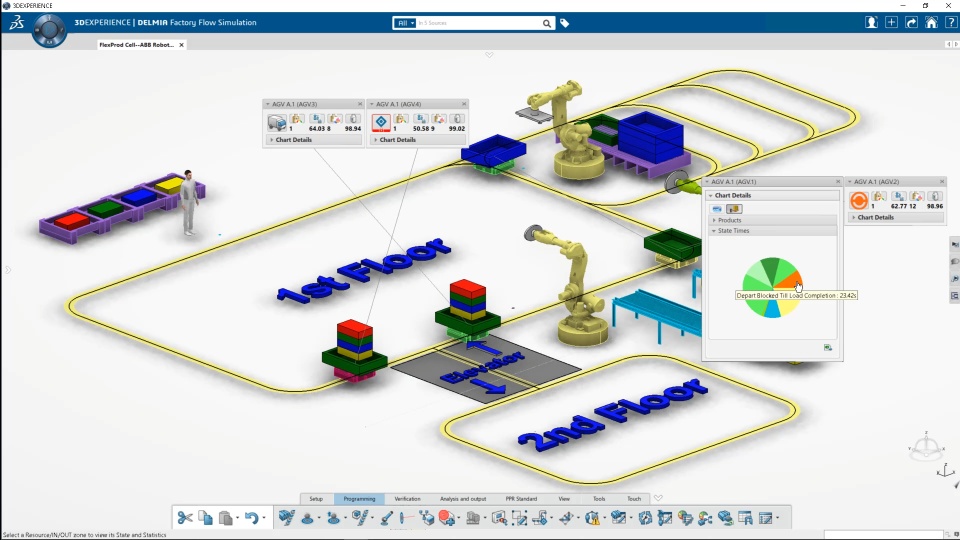Click the statistics icon above 62.77 in AGV2 panel

coord(898,197)
